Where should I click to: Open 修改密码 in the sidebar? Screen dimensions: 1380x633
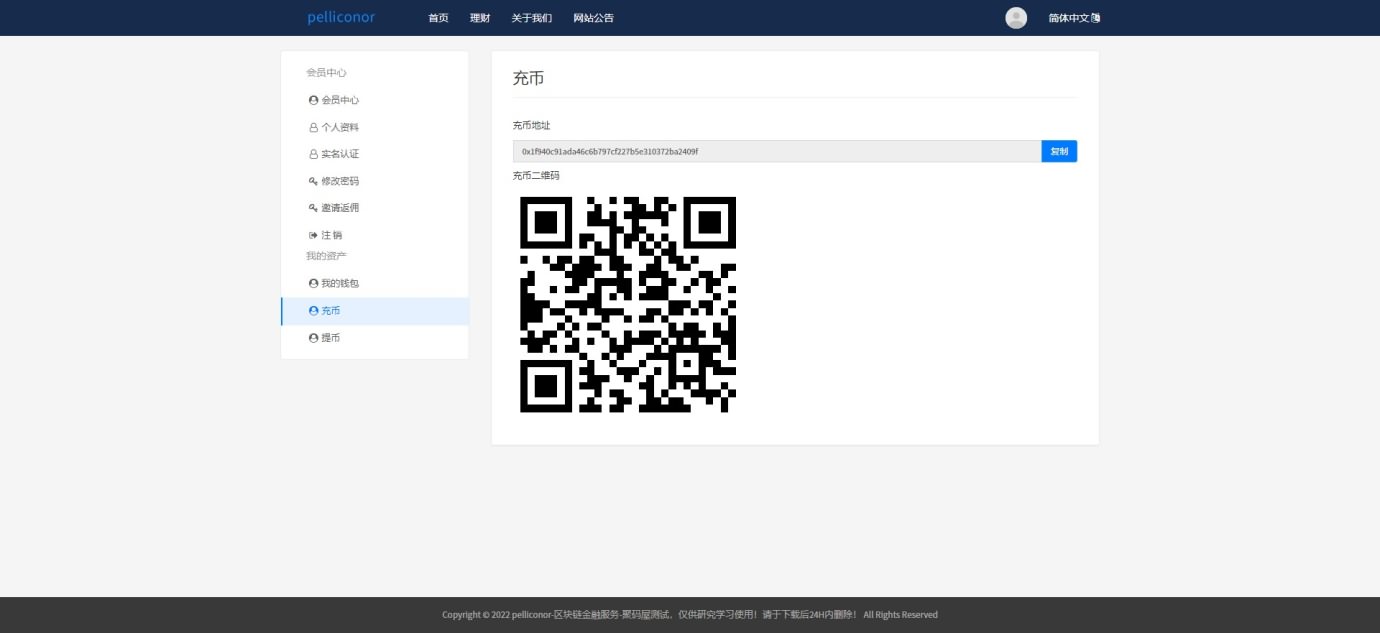pyautogui.click(x=340, y=181)
